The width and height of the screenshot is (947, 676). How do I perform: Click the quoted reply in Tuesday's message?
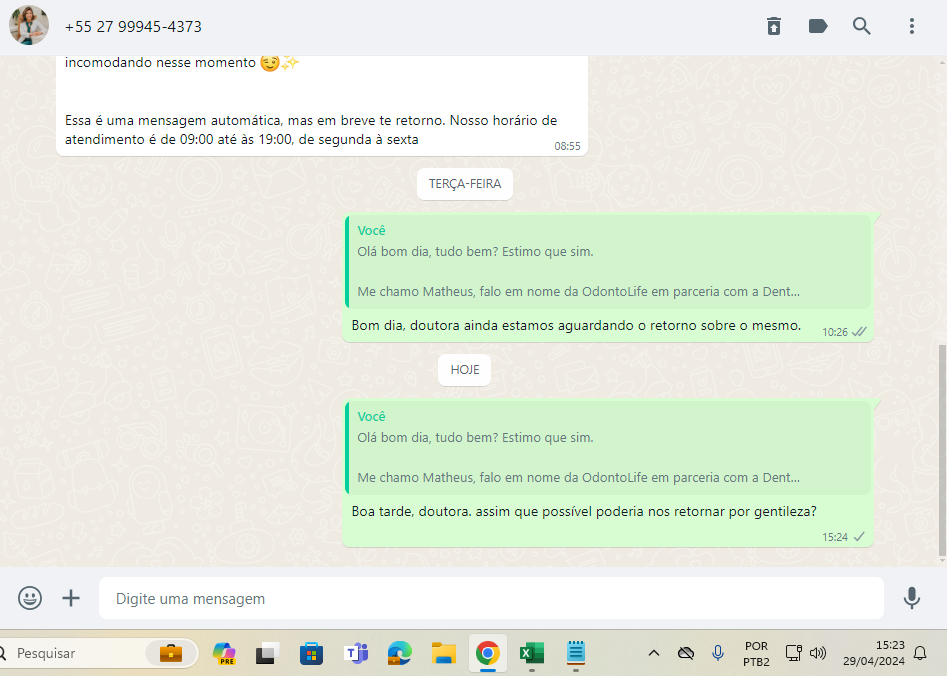point(608,262)
